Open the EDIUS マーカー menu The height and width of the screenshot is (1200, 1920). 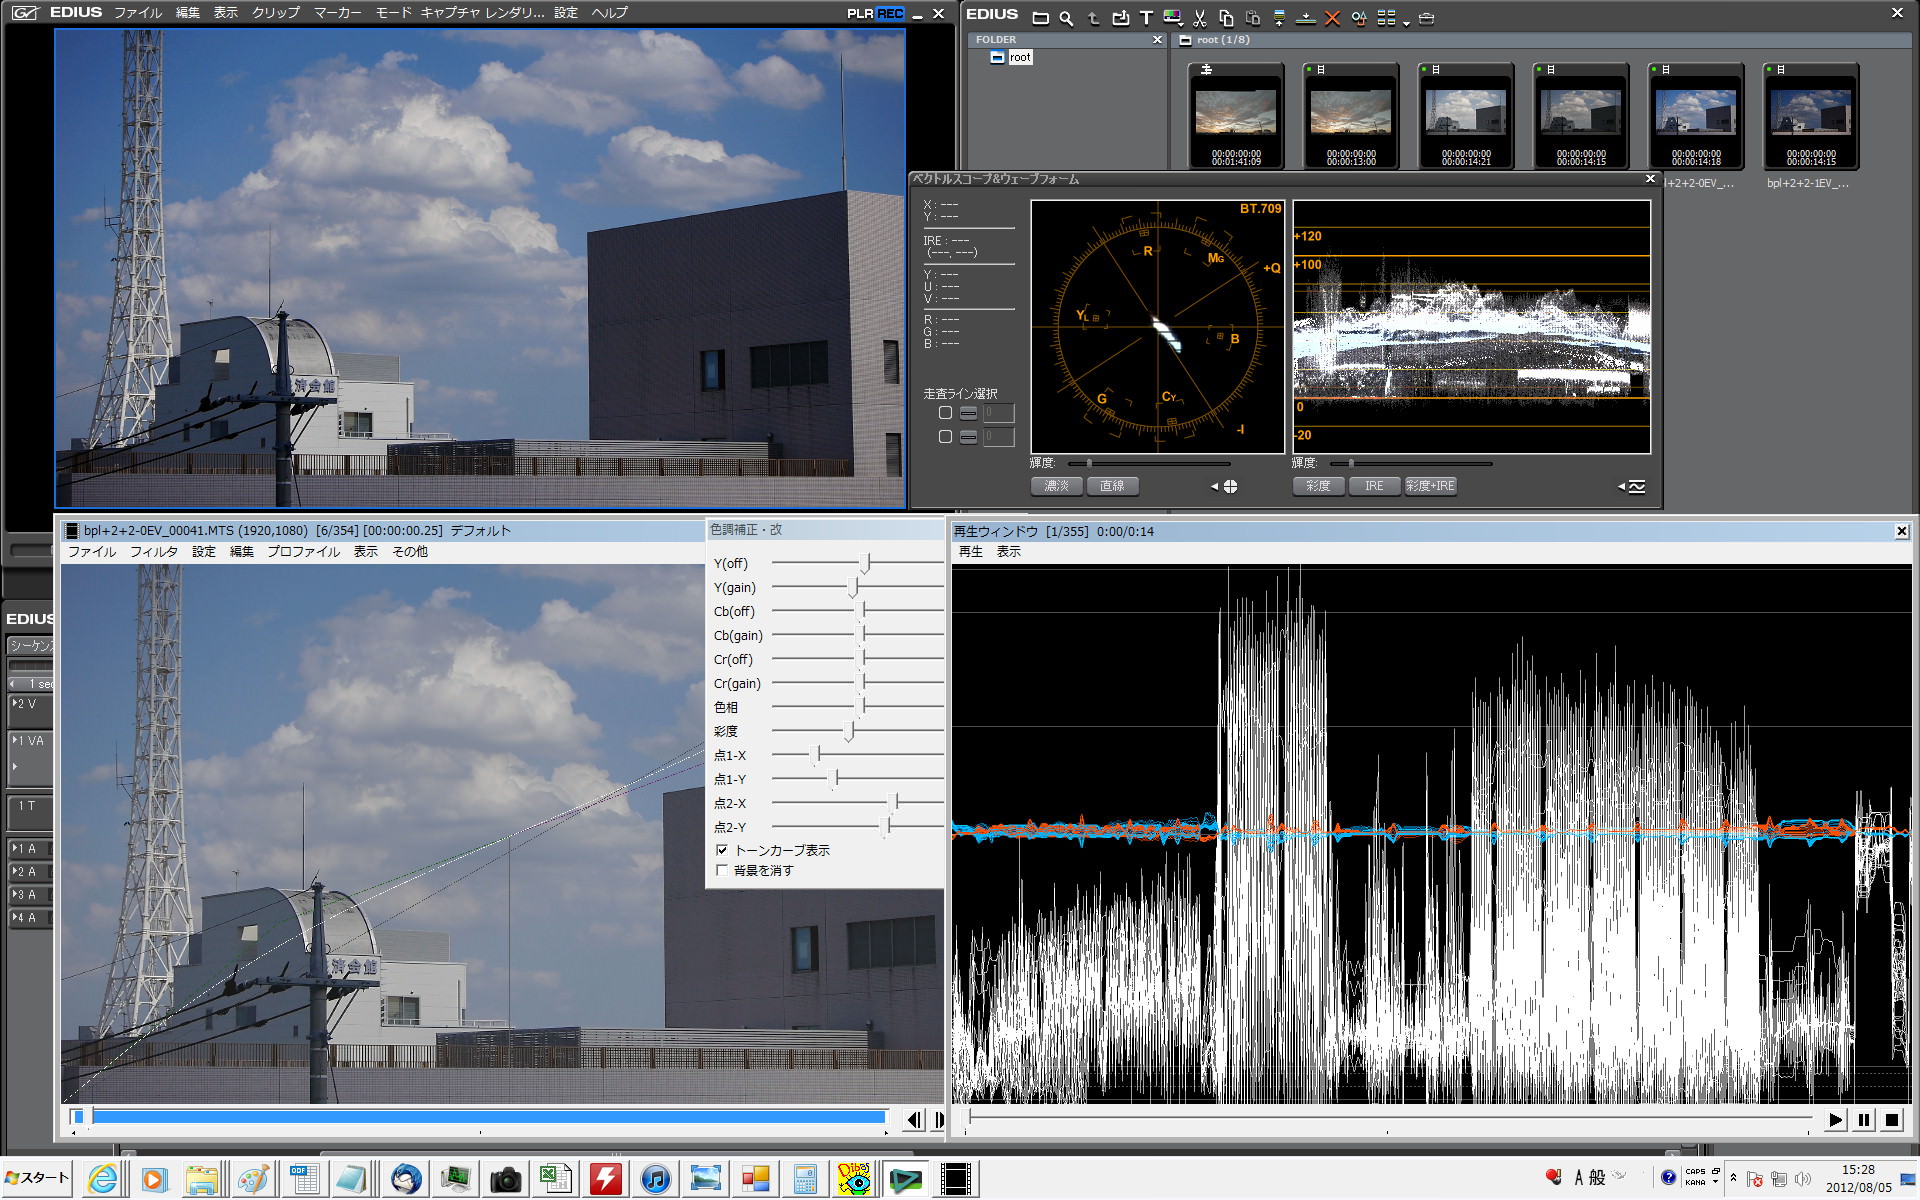[x=337, y=13]
